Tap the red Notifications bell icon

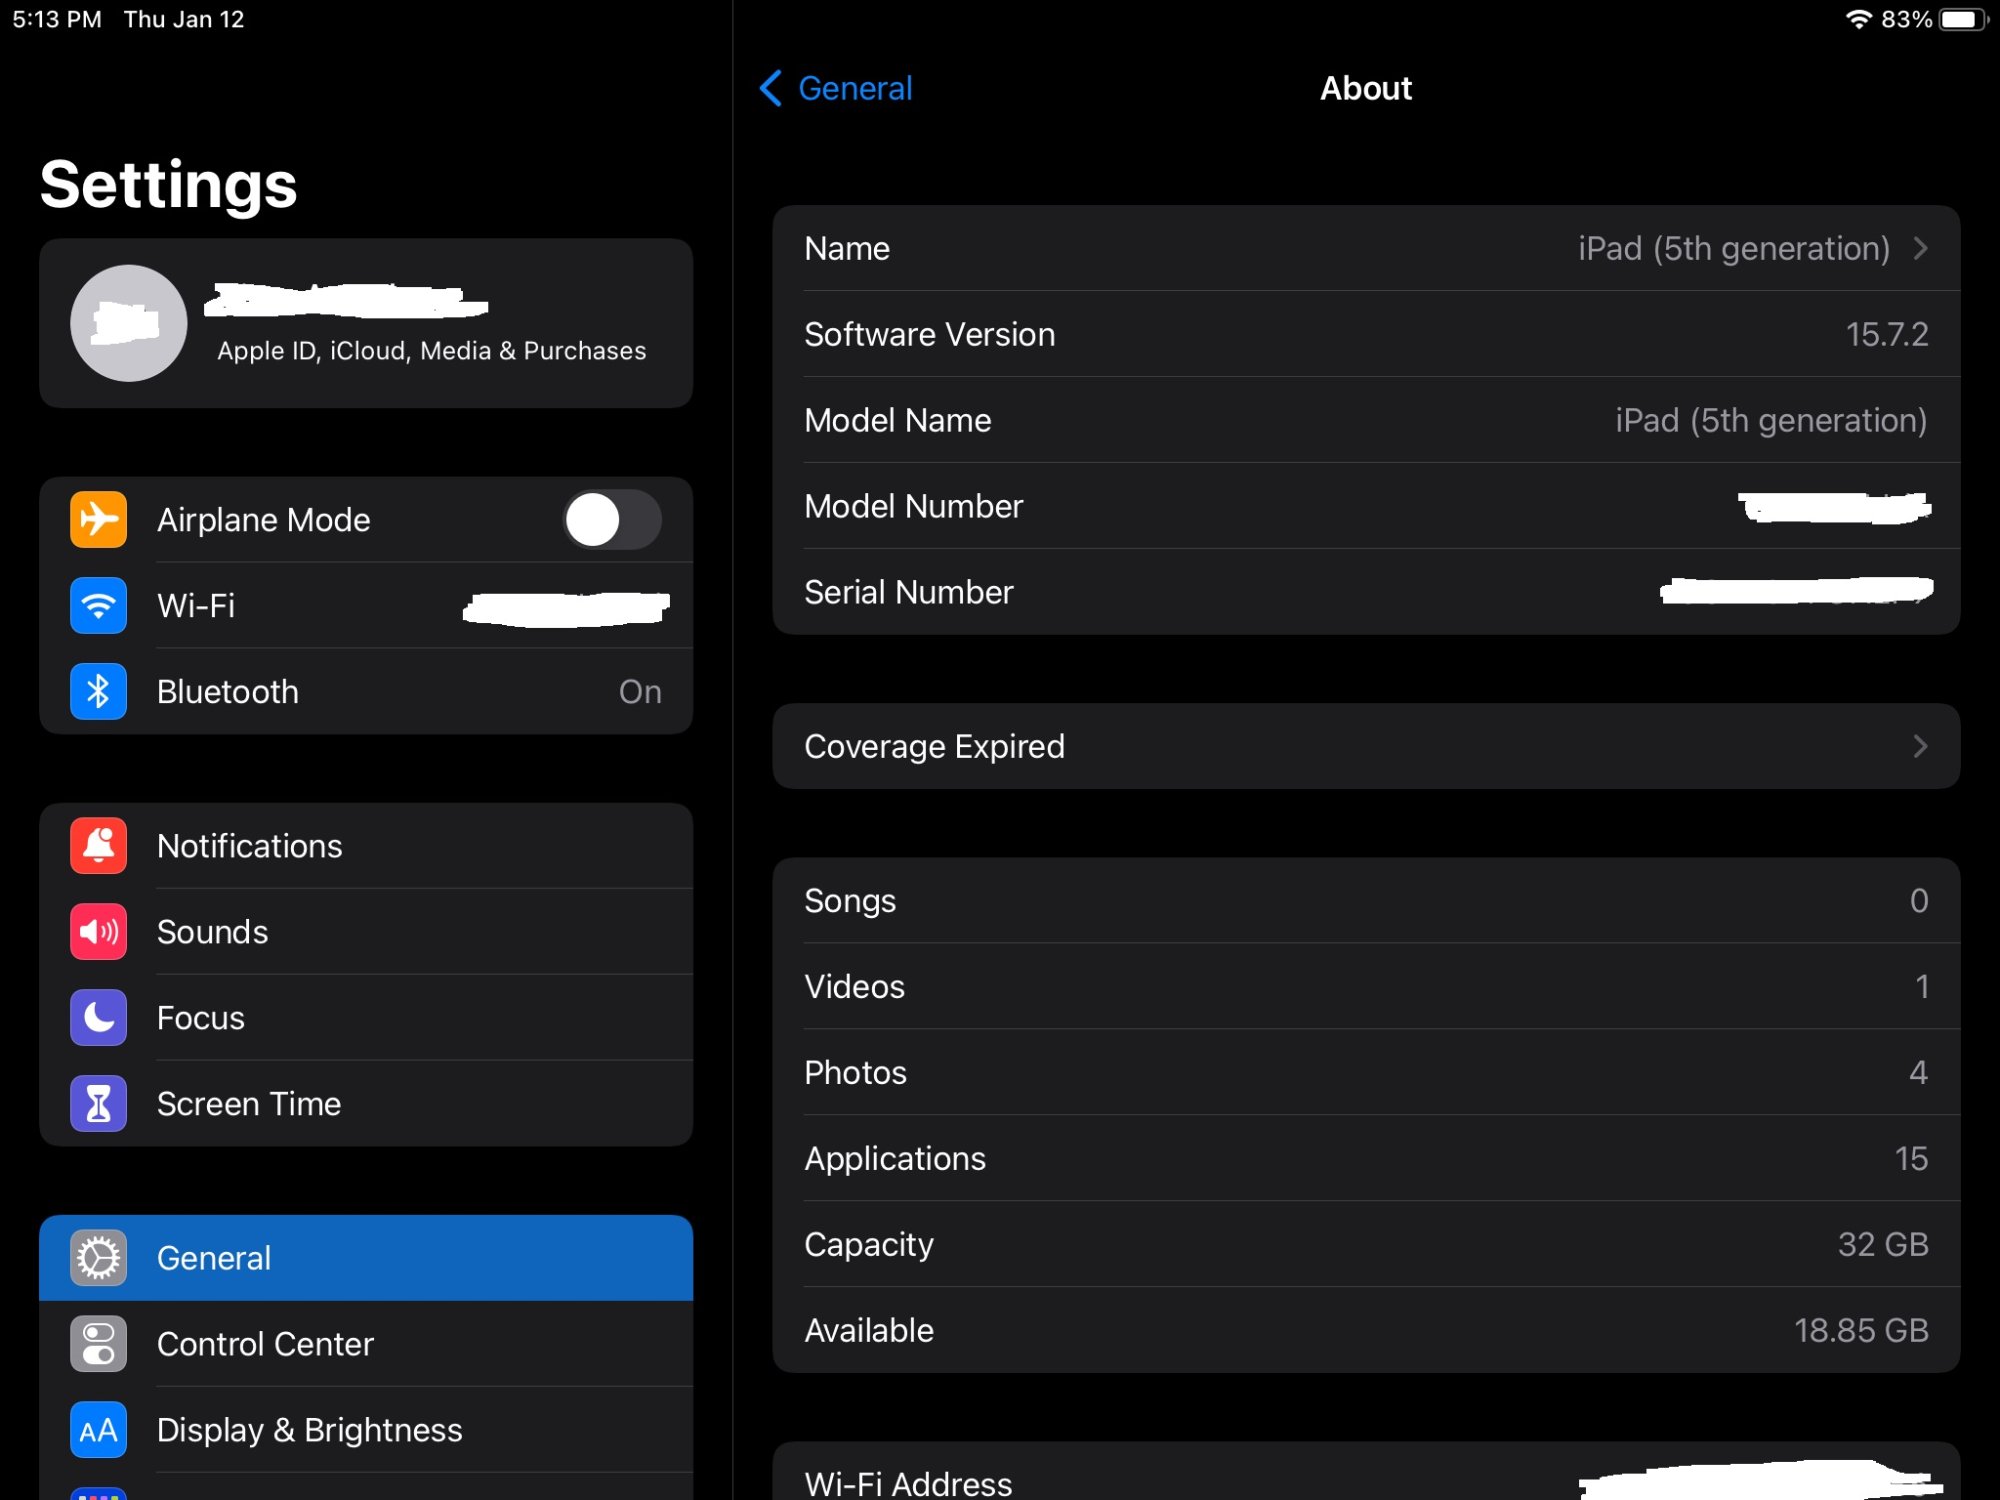click(x=98, y=846)
